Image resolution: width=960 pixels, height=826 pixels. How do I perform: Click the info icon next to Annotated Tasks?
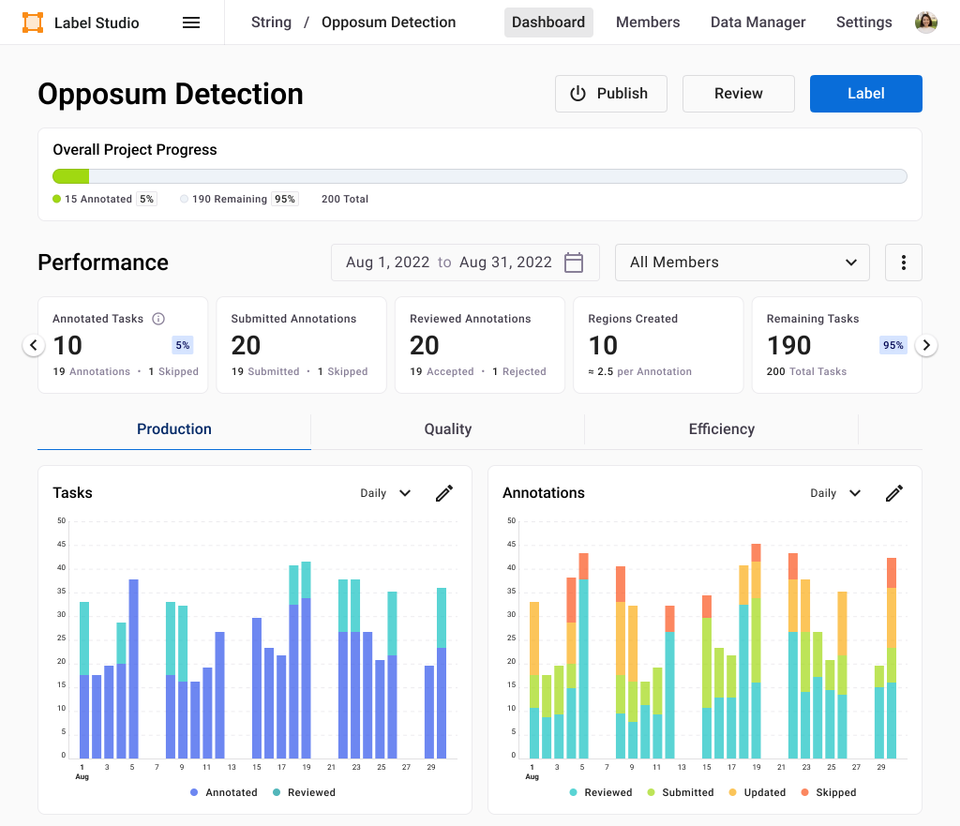tap(157, 318)
